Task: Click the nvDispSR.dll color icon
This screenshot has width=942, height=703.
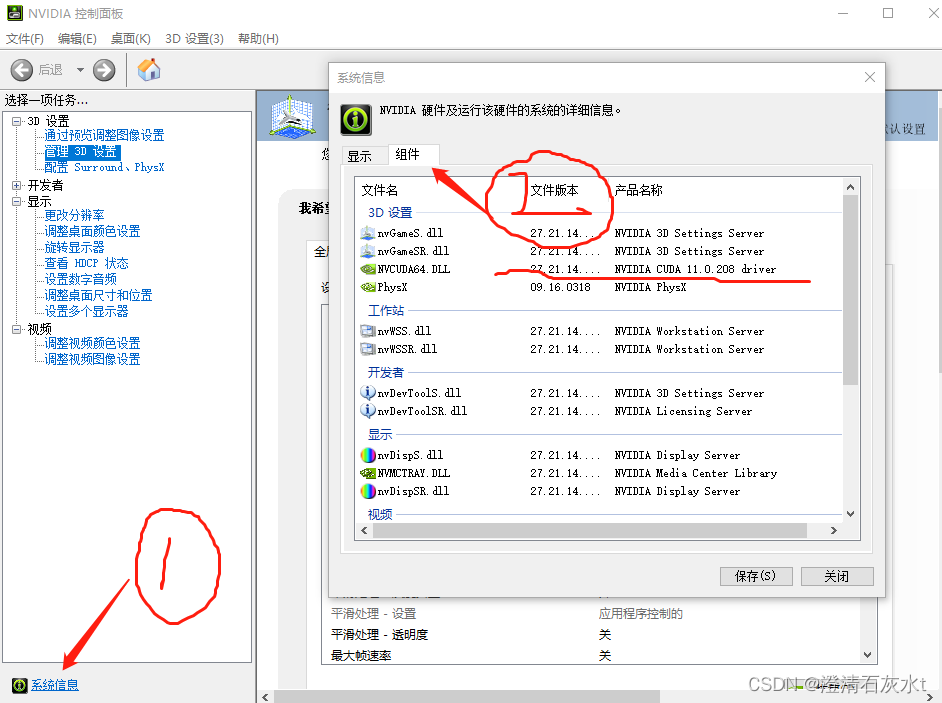Action: coord(368,491)
